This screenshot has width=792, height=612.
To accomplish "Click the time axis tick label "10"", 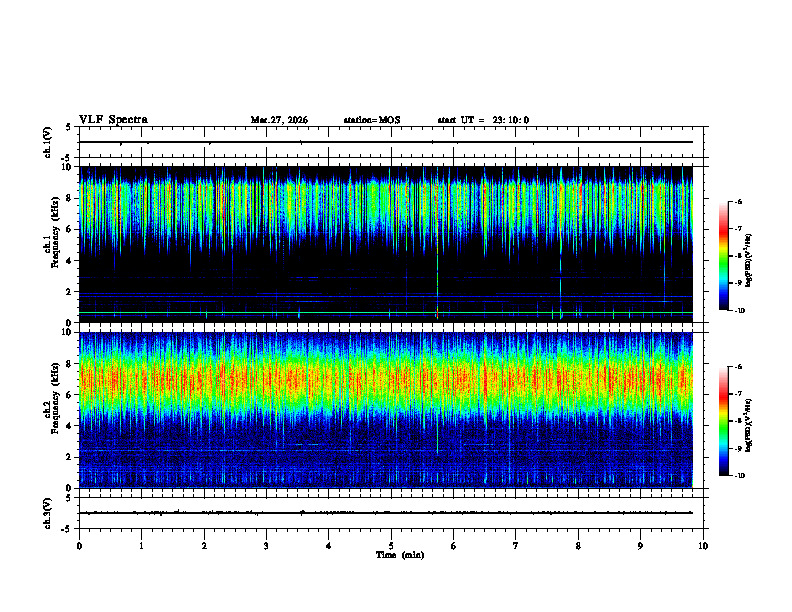I will tap(703, 546).
